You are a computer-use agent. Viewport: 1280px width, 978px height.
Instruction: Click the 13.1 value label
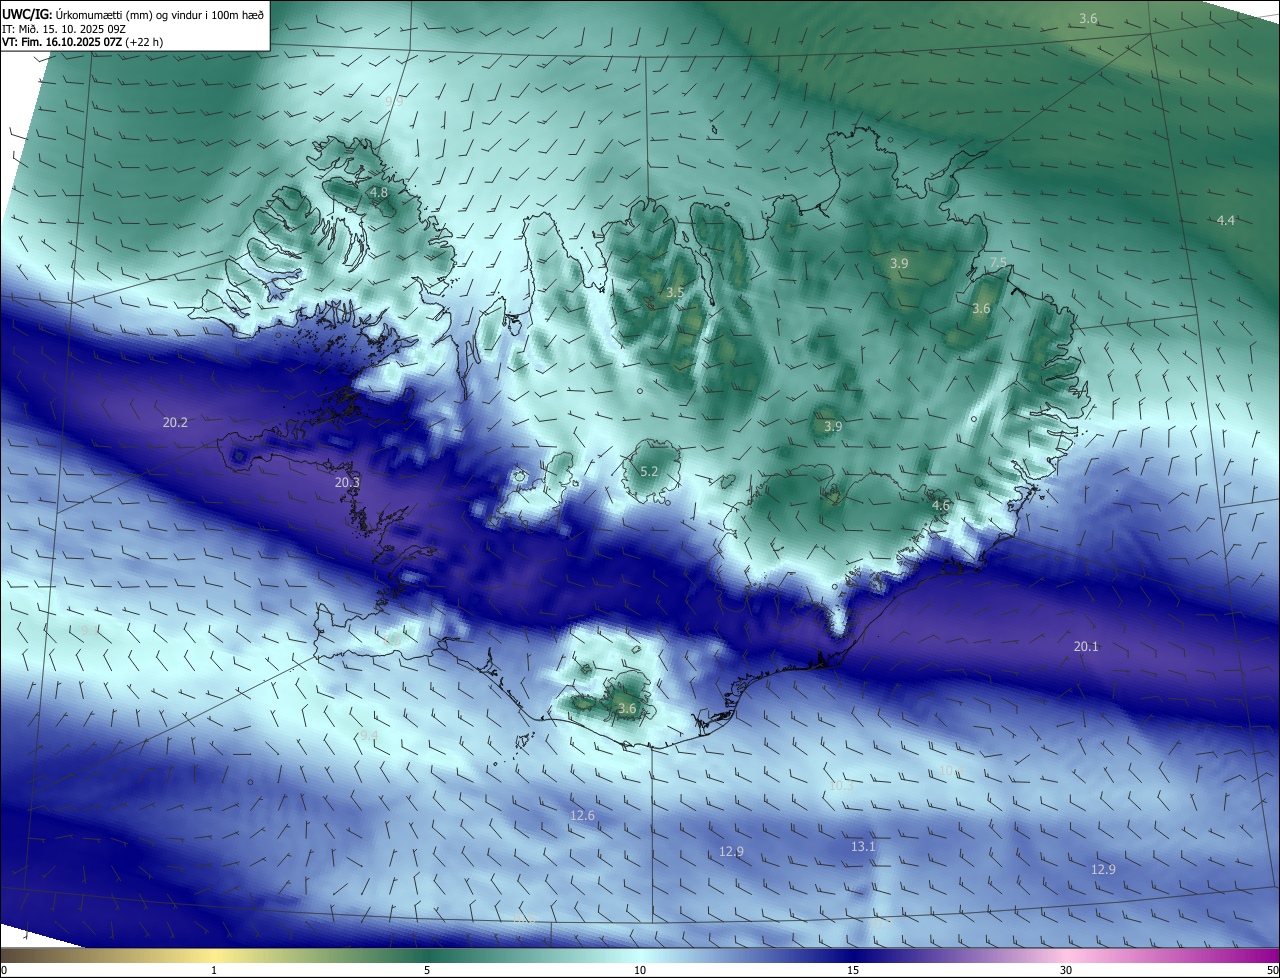pos(863,847)
